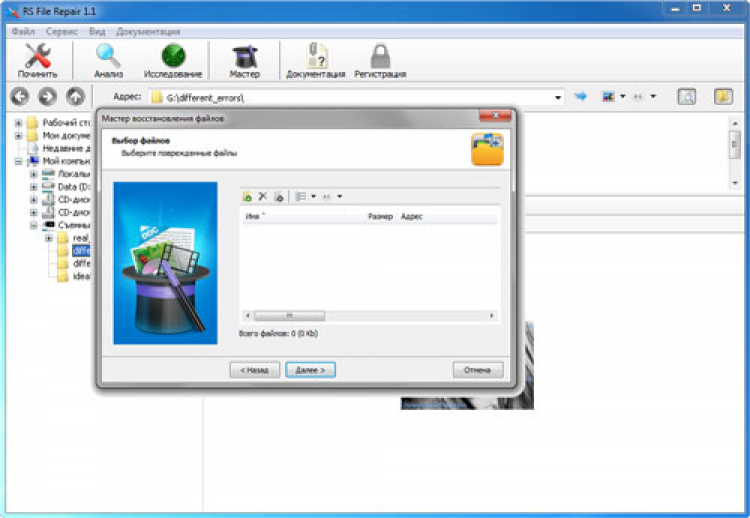The height and width of the screenshot is (518, 750).
Task: Start the Исследование scan tool
Action: [x=173, y=60]
